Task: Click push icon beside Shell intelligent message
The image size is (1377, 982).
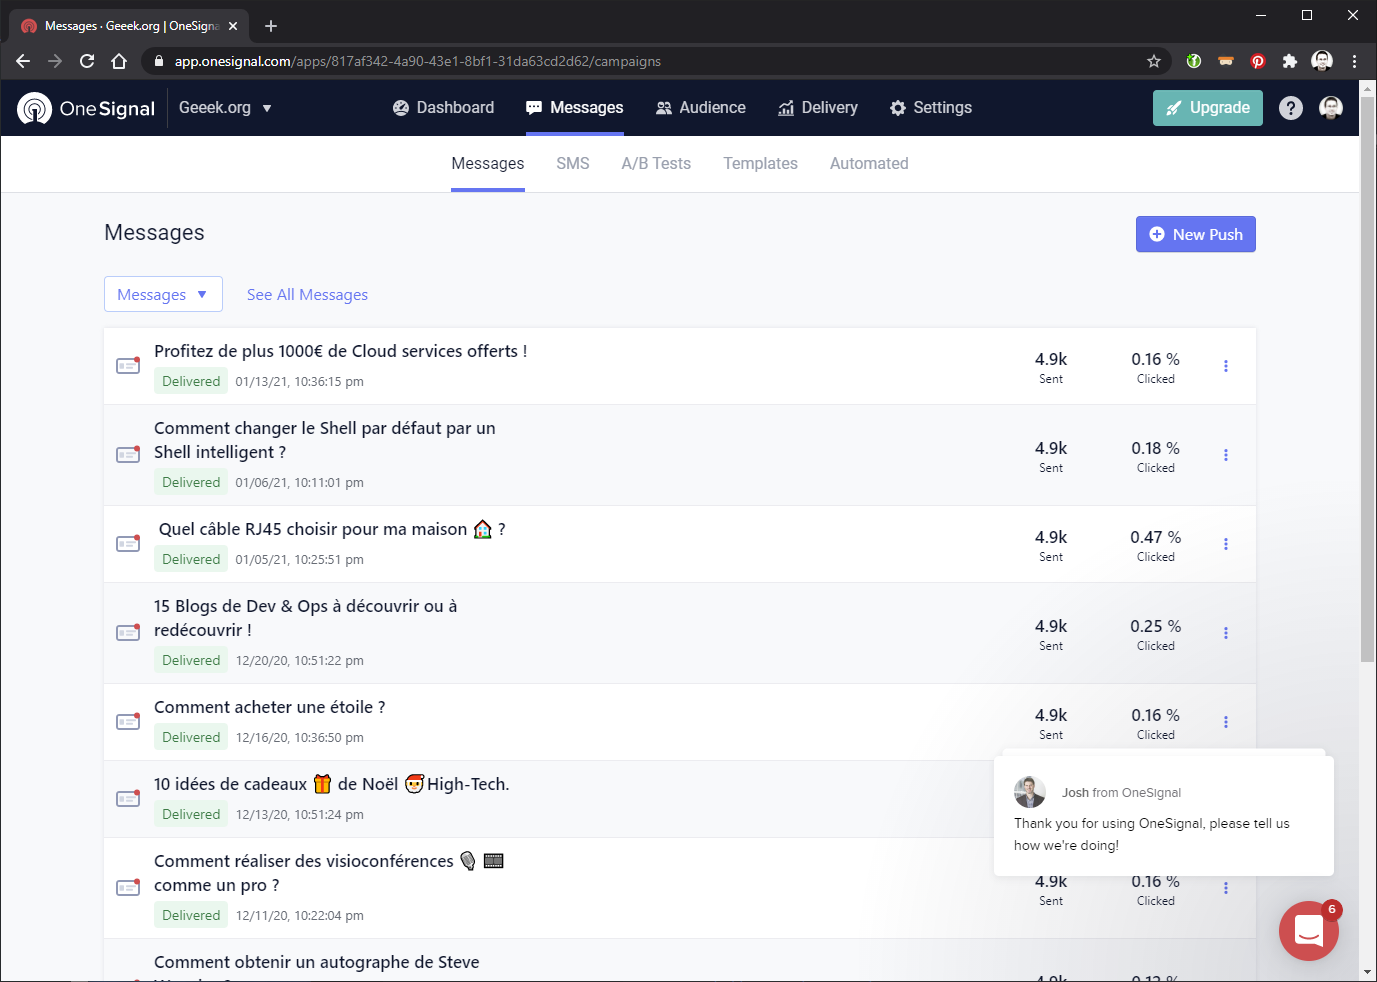Action: coord(128,454)
